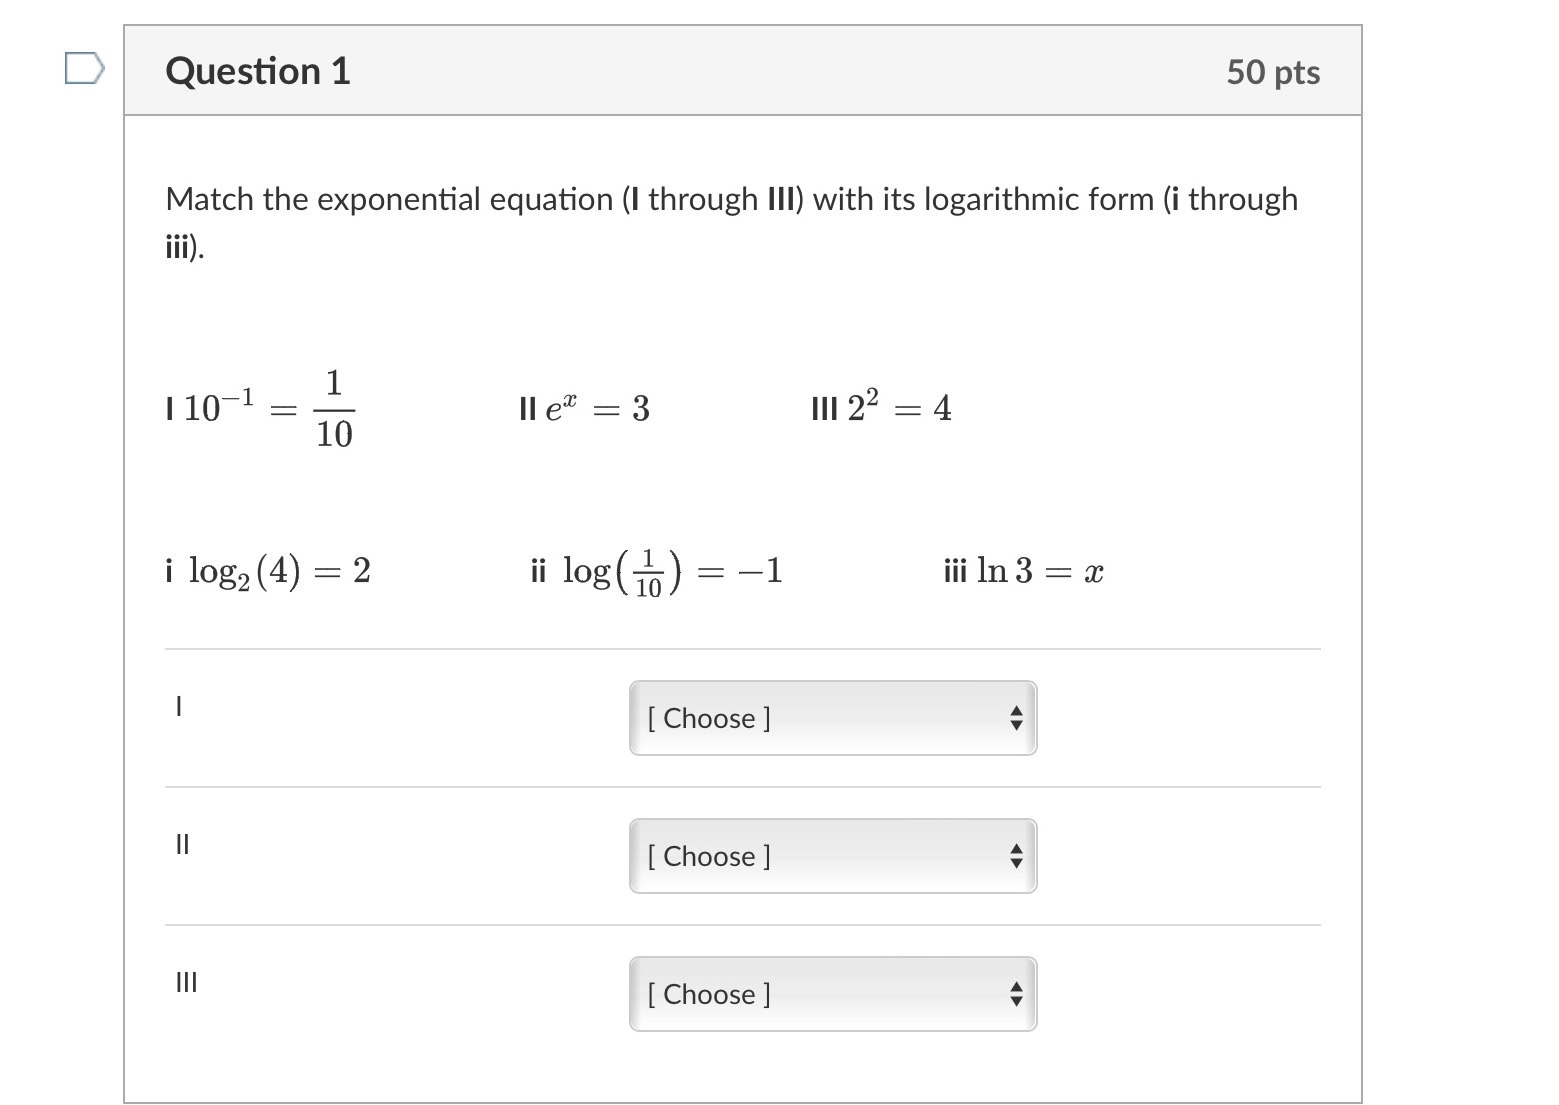Image resolution: width=1559 pixels, height=1105 pixels.
Task: Click the Question 1 header
Action: [x=258, y=70]
